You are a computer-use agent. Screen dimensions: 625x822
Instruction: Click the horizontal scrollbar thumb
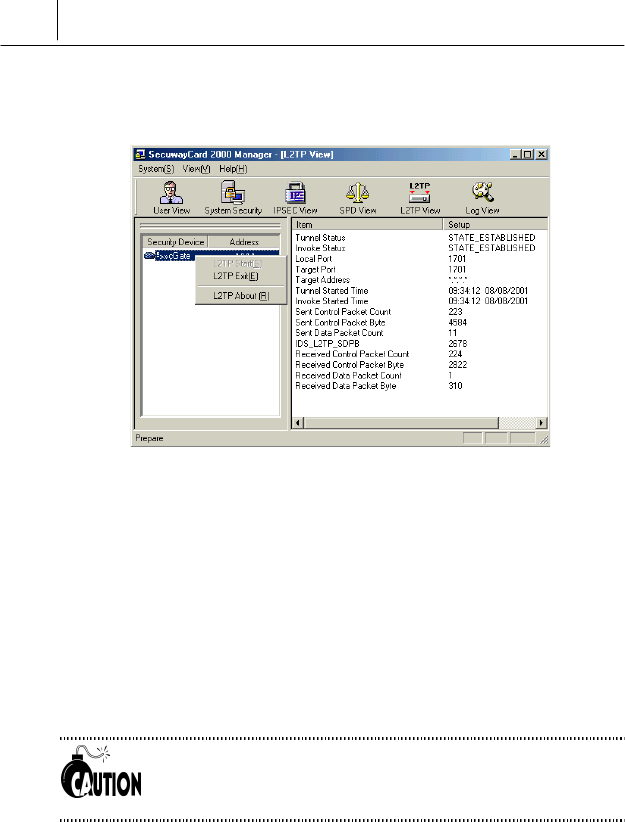click(401, 423)
